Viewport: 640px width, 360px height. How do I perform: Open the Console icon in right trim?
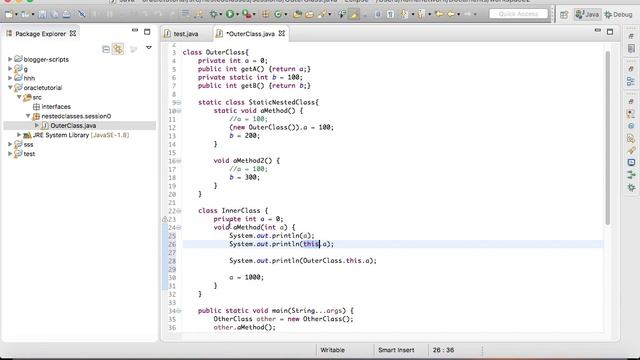tap(631, 162)
